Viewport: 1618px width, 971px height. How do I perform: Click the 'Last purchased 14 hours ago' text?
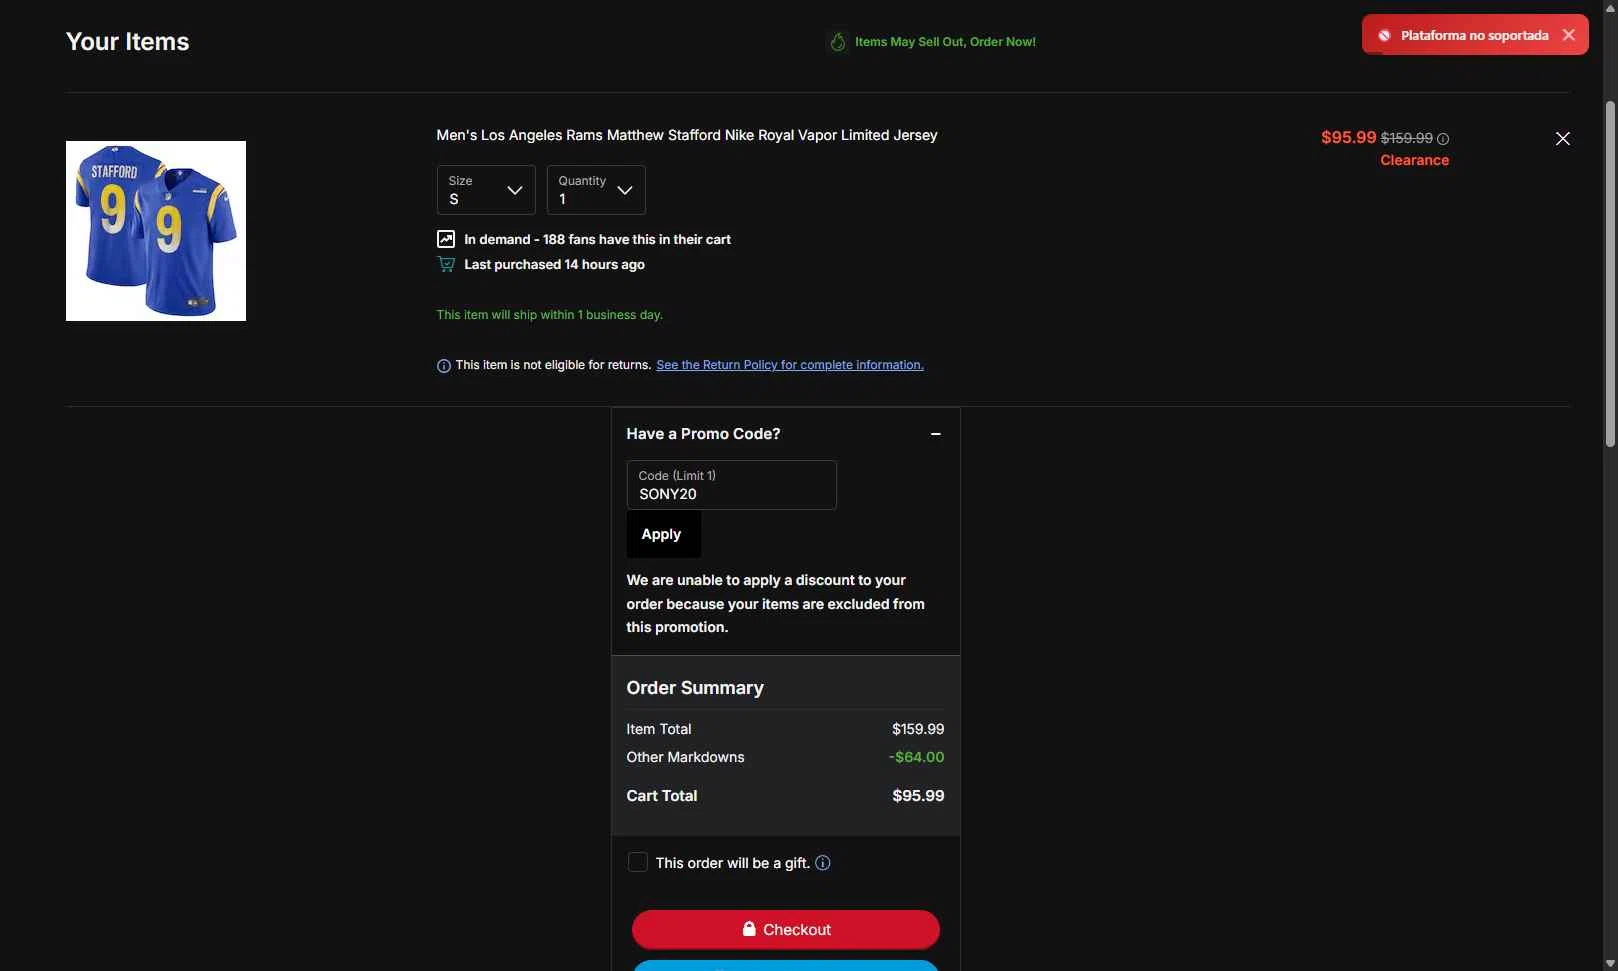554,265
